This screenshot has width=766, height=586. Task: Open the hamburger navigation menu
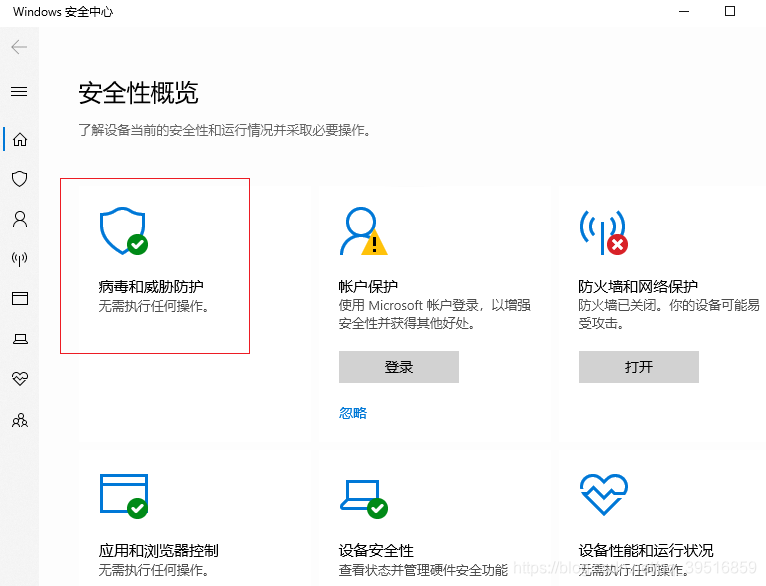coord(19,91)
